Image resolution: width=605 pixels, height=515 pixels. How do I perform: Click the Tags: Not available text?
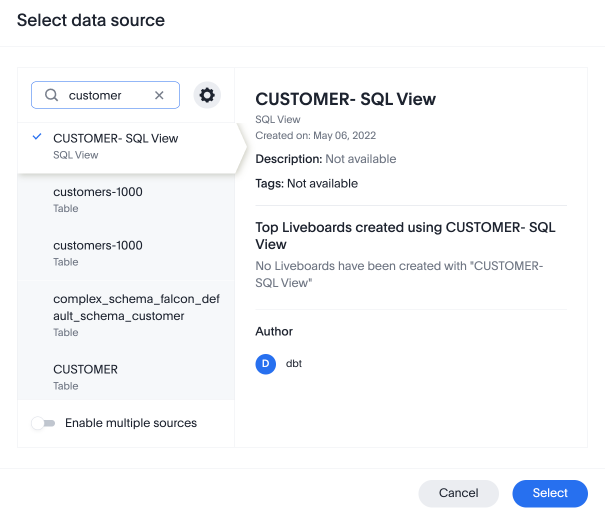tap(306, 184)
